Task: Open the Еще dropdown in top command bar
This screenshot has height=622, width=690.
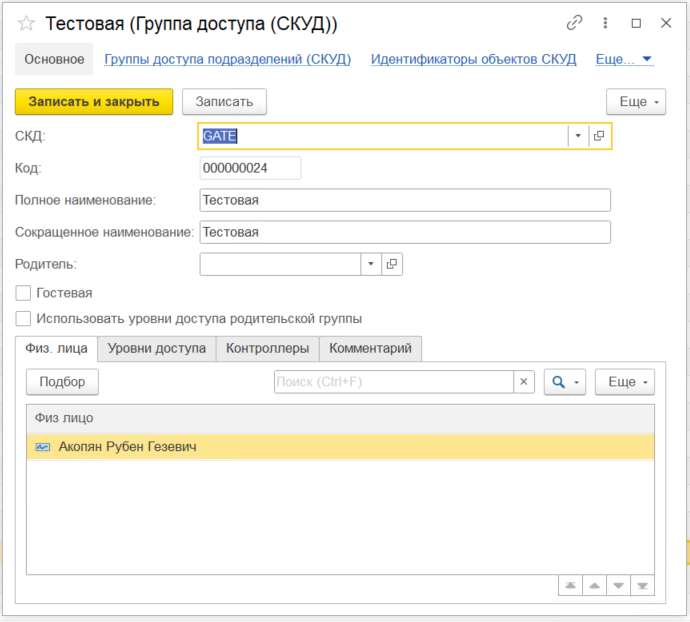Action: 636,101
